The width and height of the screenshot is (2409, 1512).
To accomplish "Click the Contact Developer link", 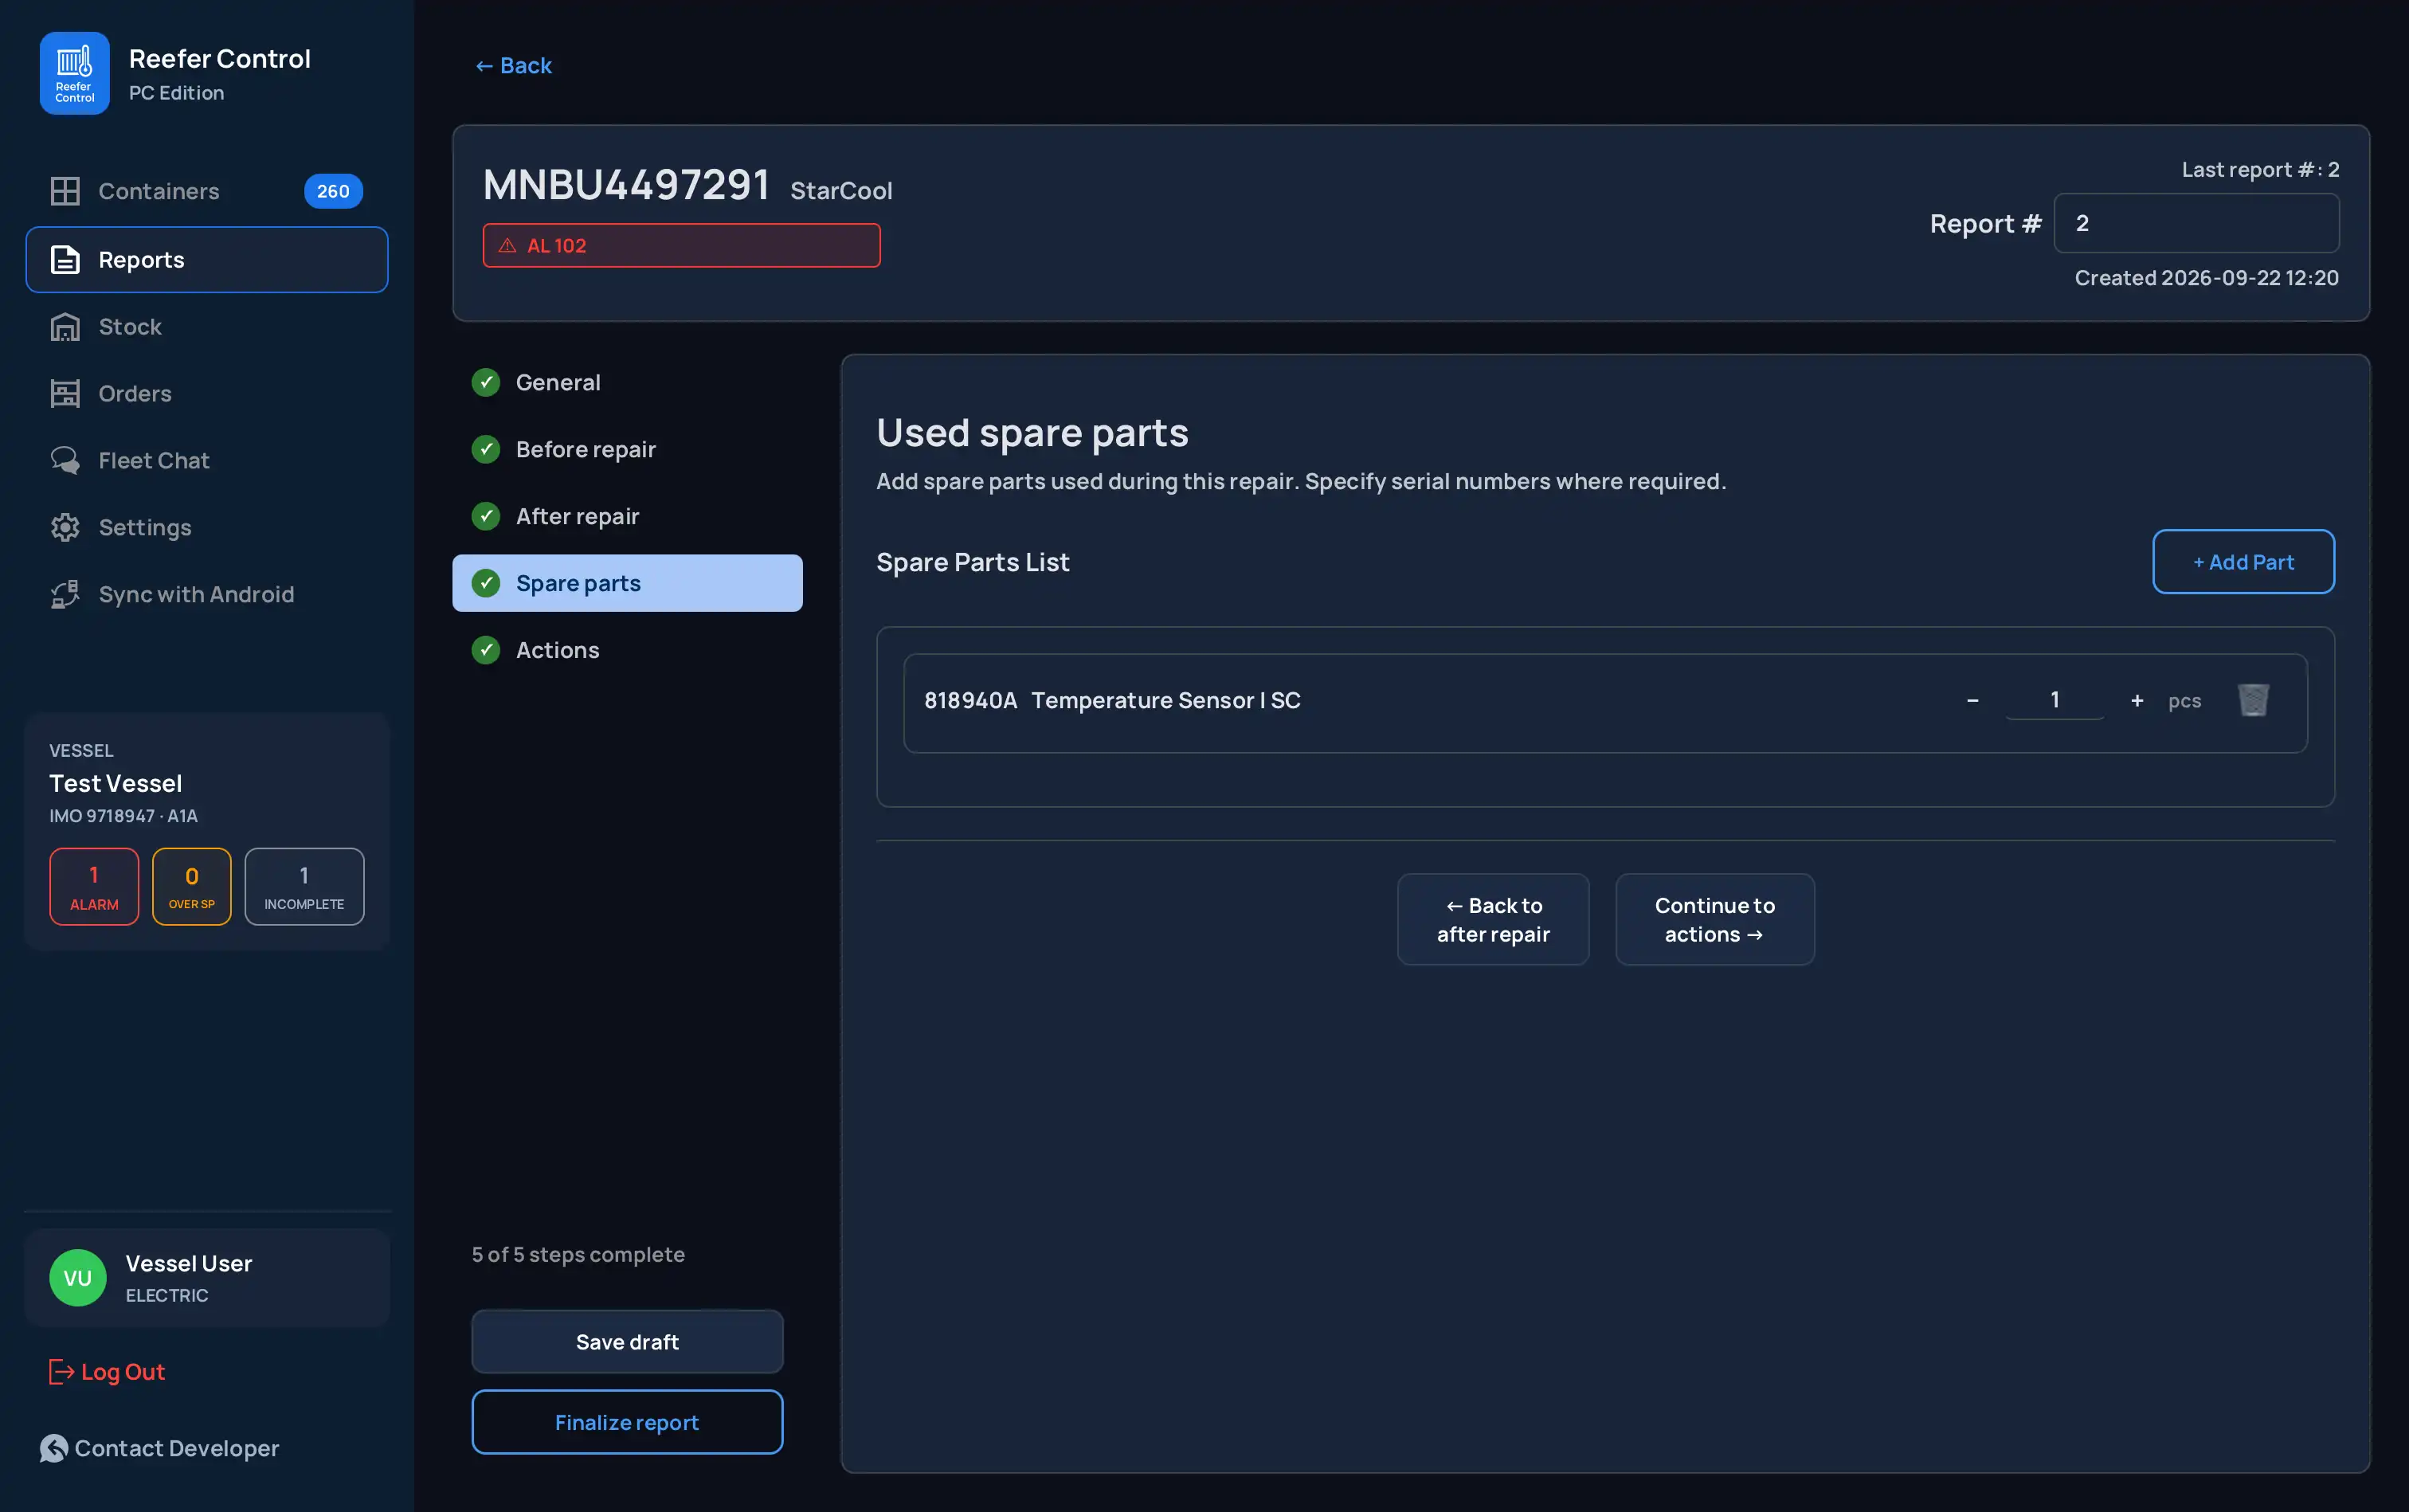I will click(160, 1449).
